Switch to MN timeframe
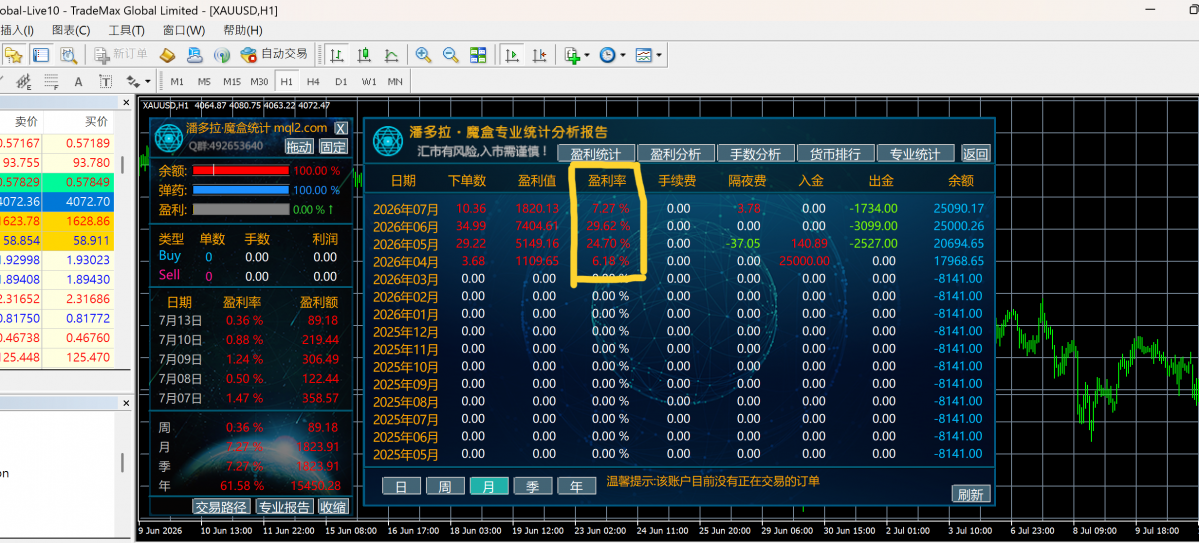This screenshot has height=543, width=1199. (395, 82)
